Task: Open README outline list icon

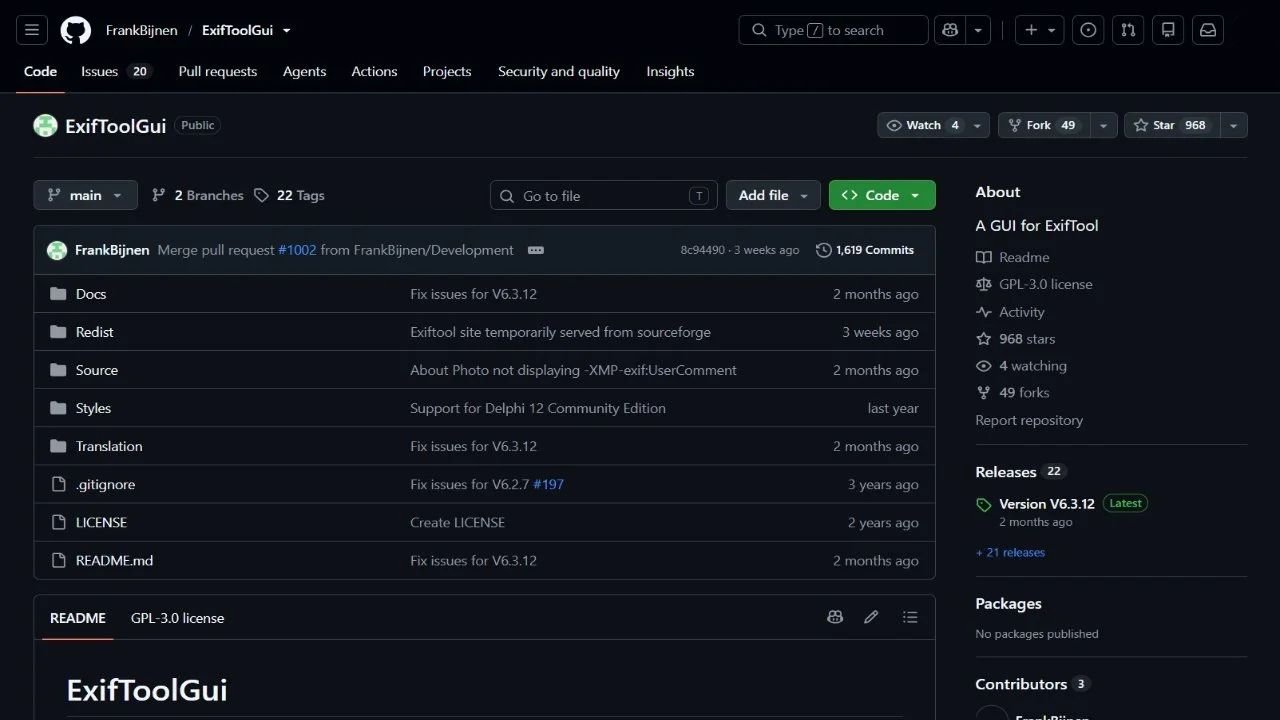Action: click(910, 618)
